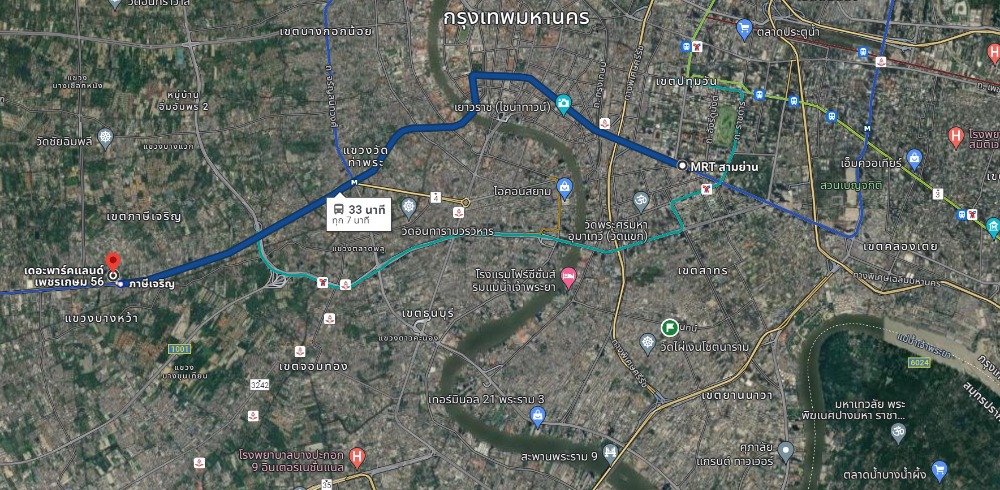Open the ไอคอนสยาม shopping bag marker
The height and width of the screenshot is (490, 1000).
click(564, 188)
